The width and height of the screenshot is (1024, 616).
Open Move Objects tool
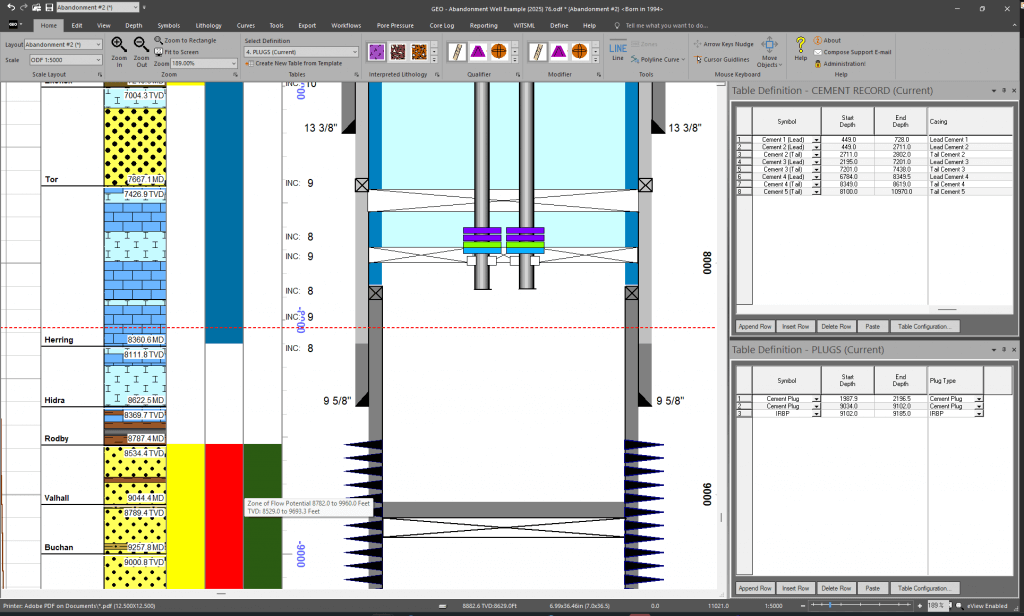(x=770, y=52)
